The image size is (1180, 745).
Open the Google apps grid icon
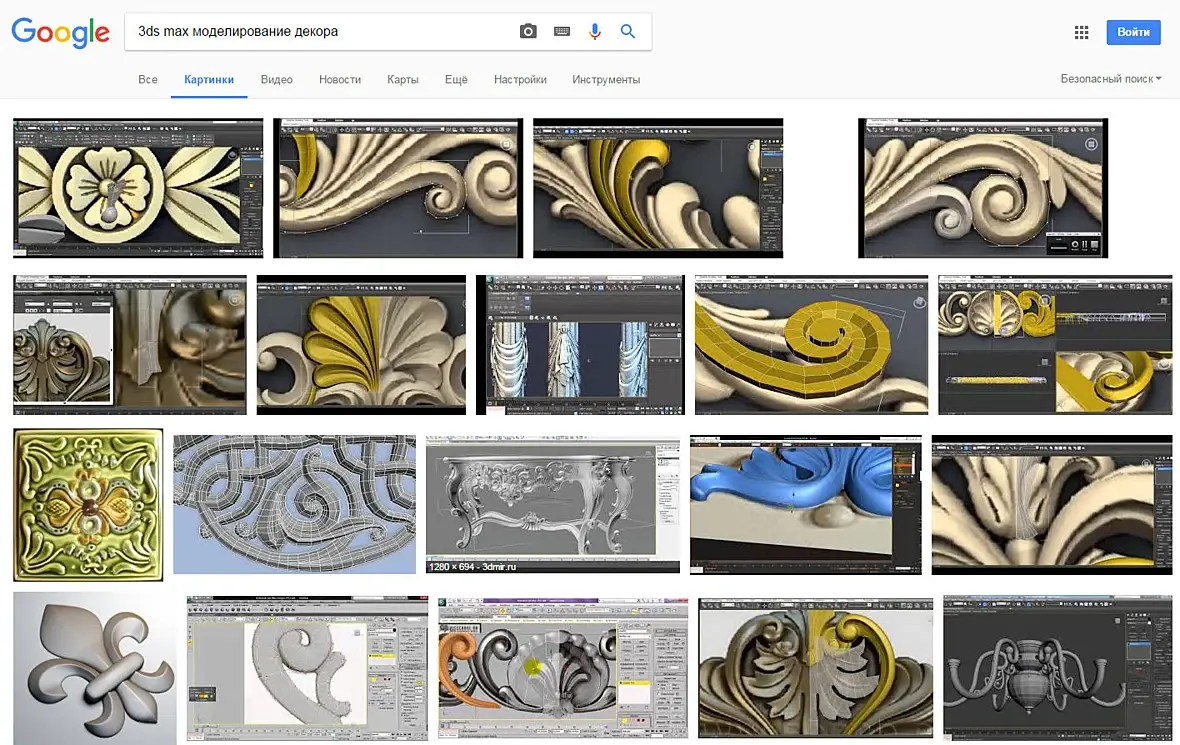click(1081, 32)
